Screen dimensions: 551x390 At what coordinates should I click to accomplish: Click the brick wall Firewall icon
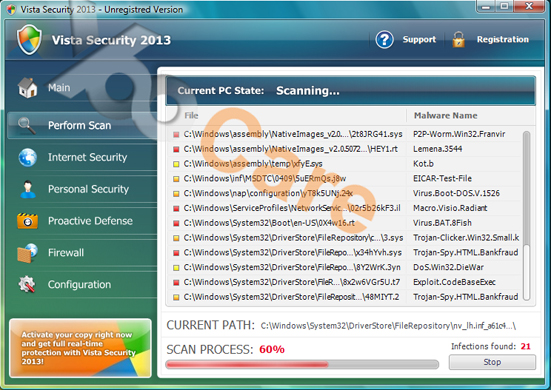(27, 253)
